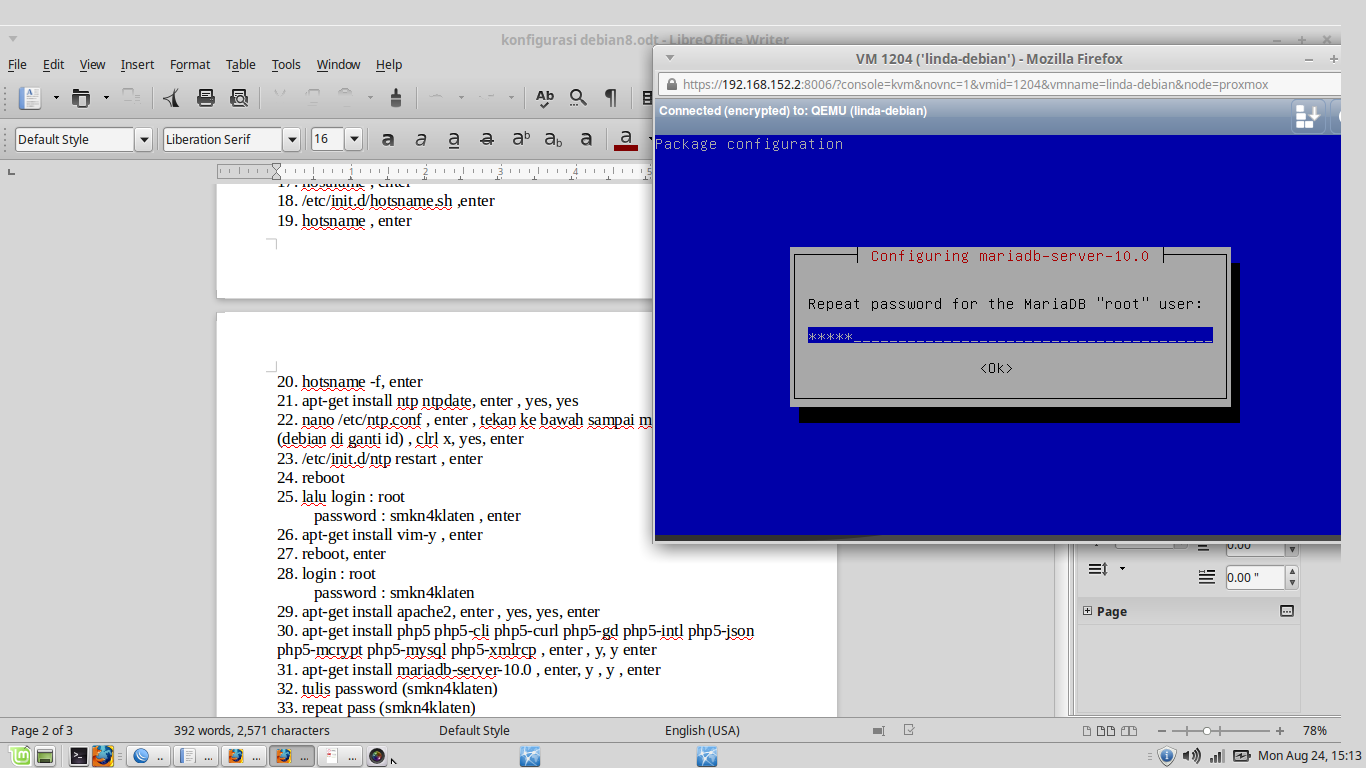Click the 78% zoom level
This screenshot has width=1366, height=768.
click(1314, 731)
